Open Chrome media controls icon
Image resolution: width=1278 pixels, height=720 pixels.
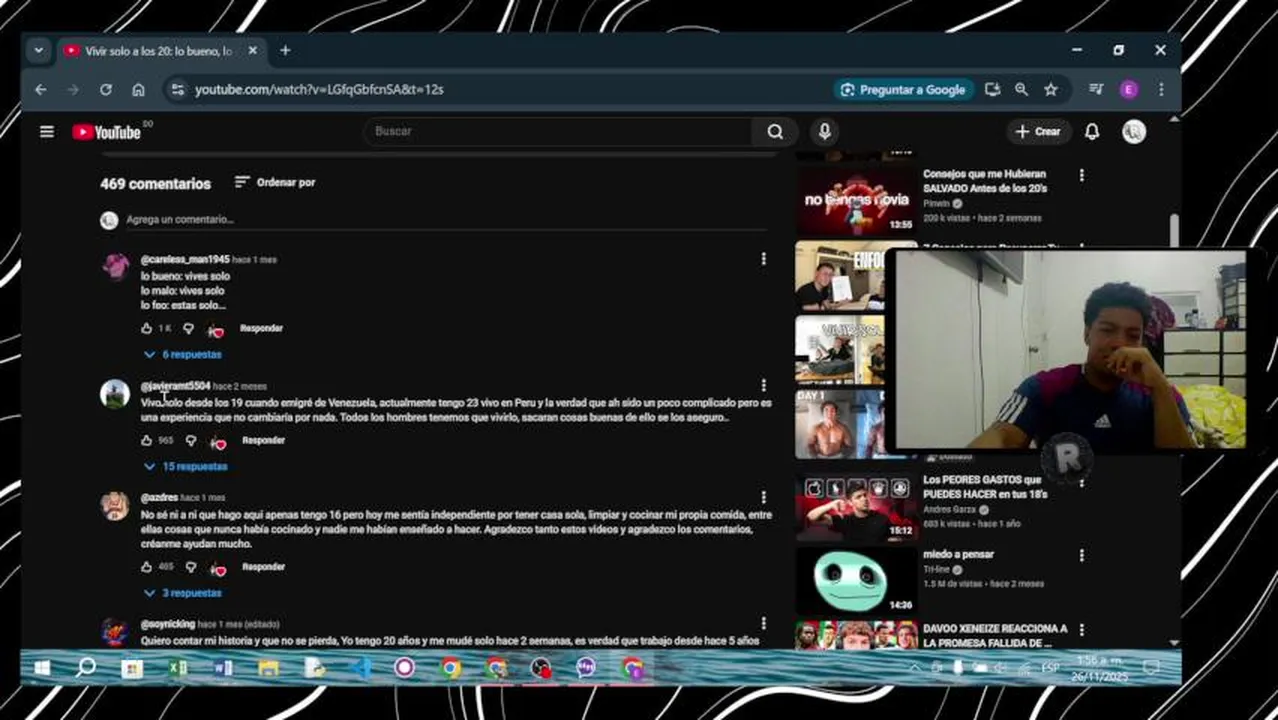pyautogui.click(x=1096, y=89)
